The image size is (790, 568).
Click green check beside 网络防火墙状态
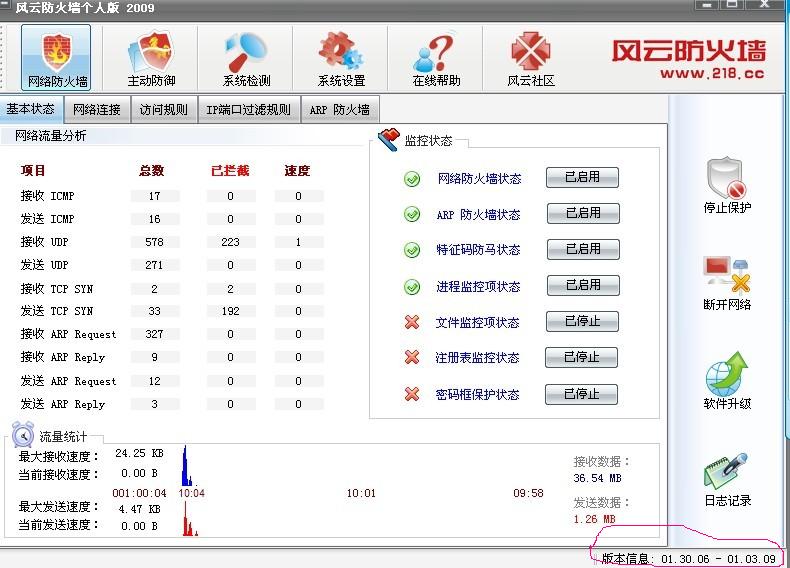point(412,178)
